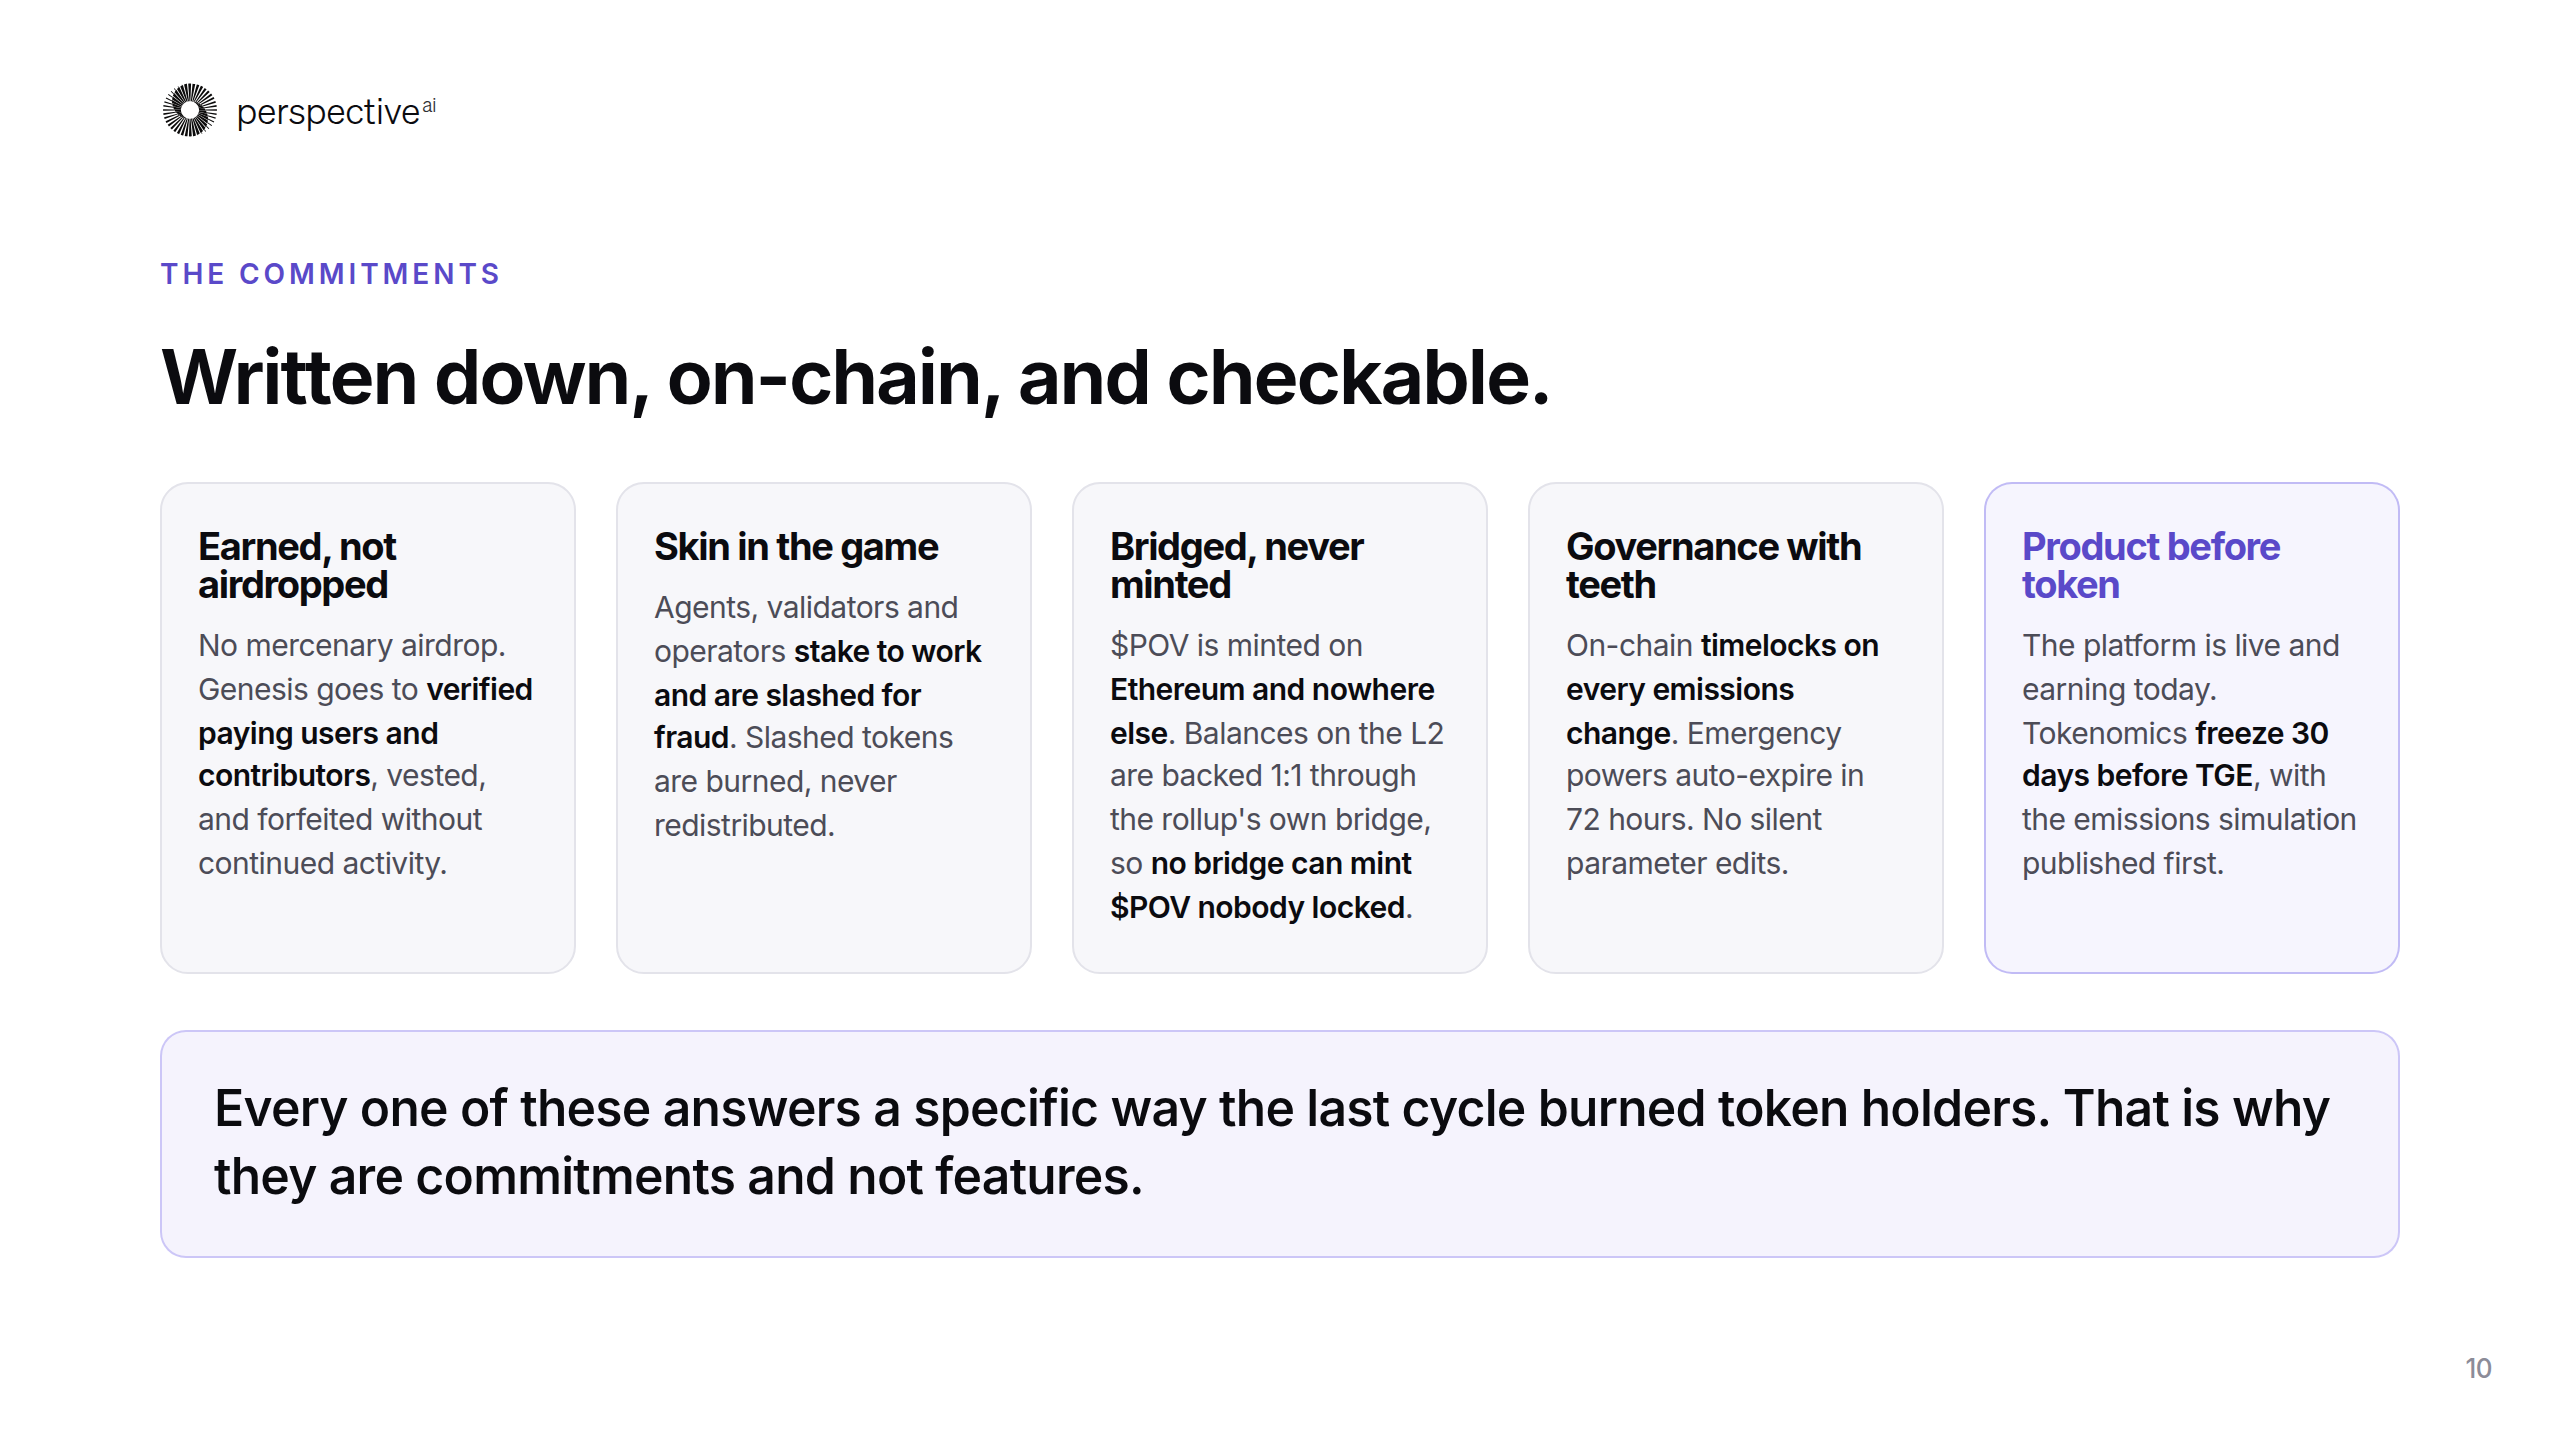Viewport: 2560px width, 1440px height.
Task: Click the Governance with teeth heading
Action: pyautogui.click(x=1713, y=566)
